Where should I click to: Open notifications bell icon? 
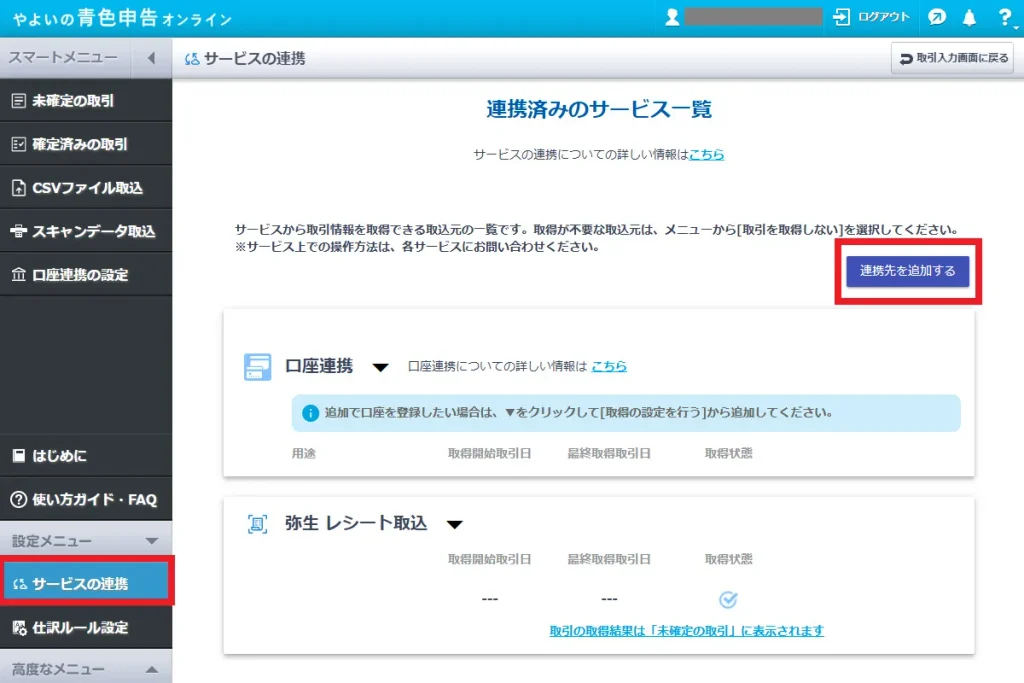click(x=969, y=18)
